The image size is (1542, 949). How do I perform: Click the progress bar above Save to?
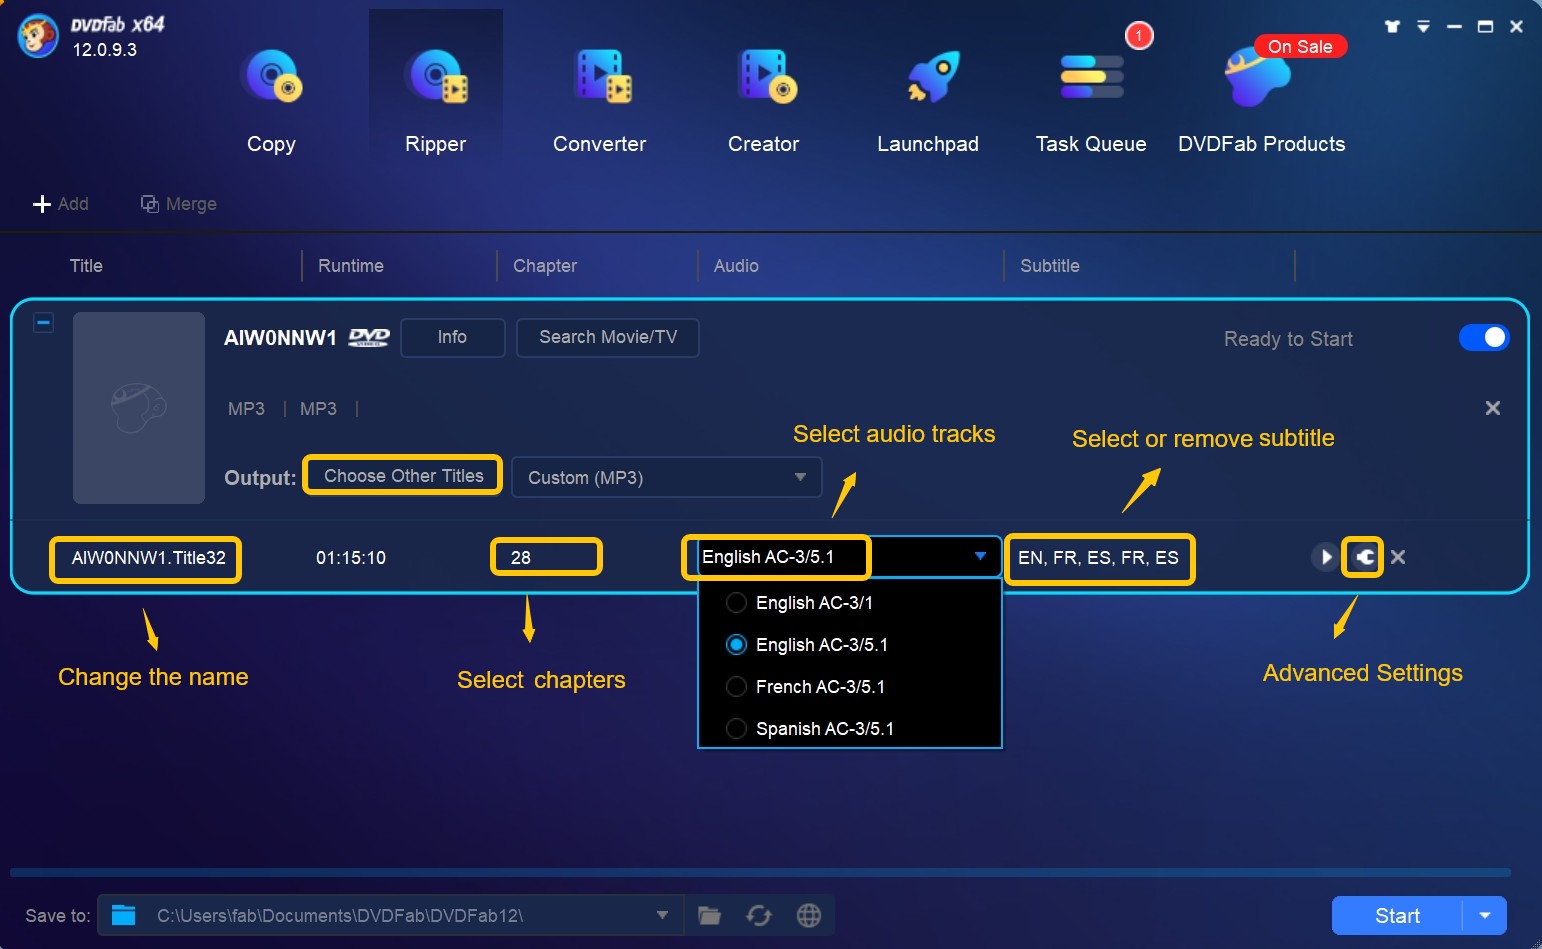(760, 873)
